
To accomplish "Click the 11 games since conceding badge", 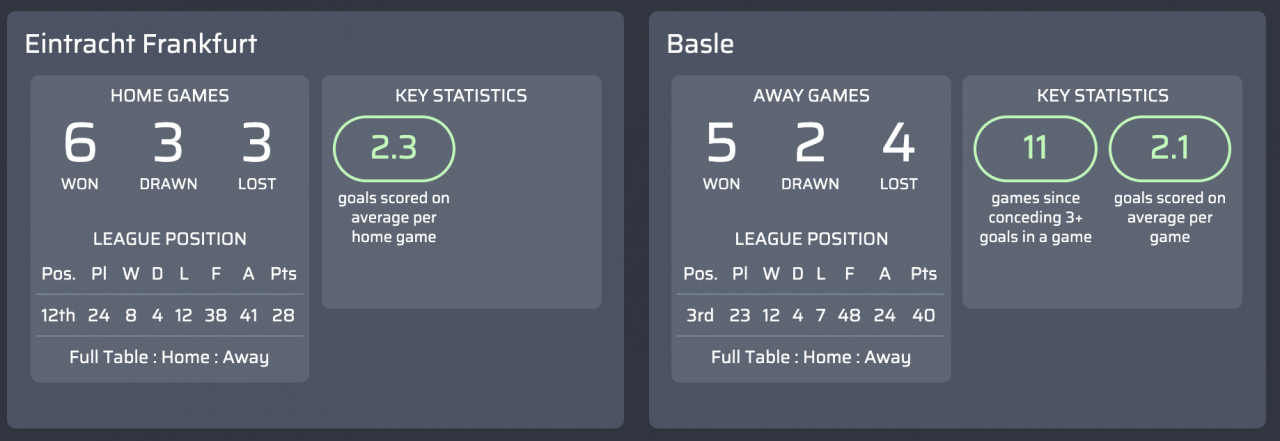I will [1035, 148].
